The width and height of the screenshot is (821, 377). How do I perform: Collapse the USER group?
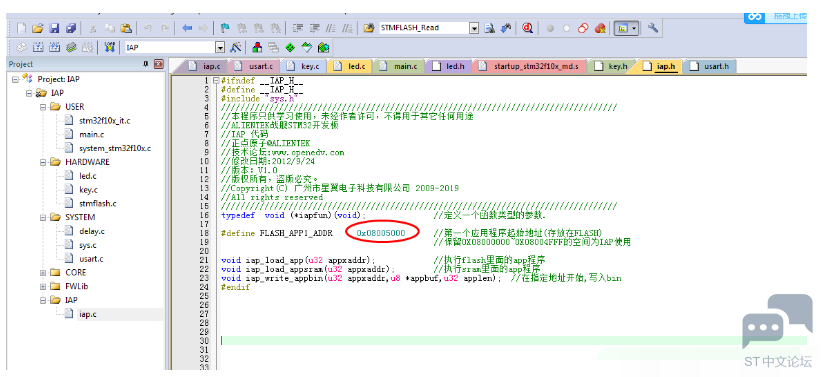(x=43, y=107)
